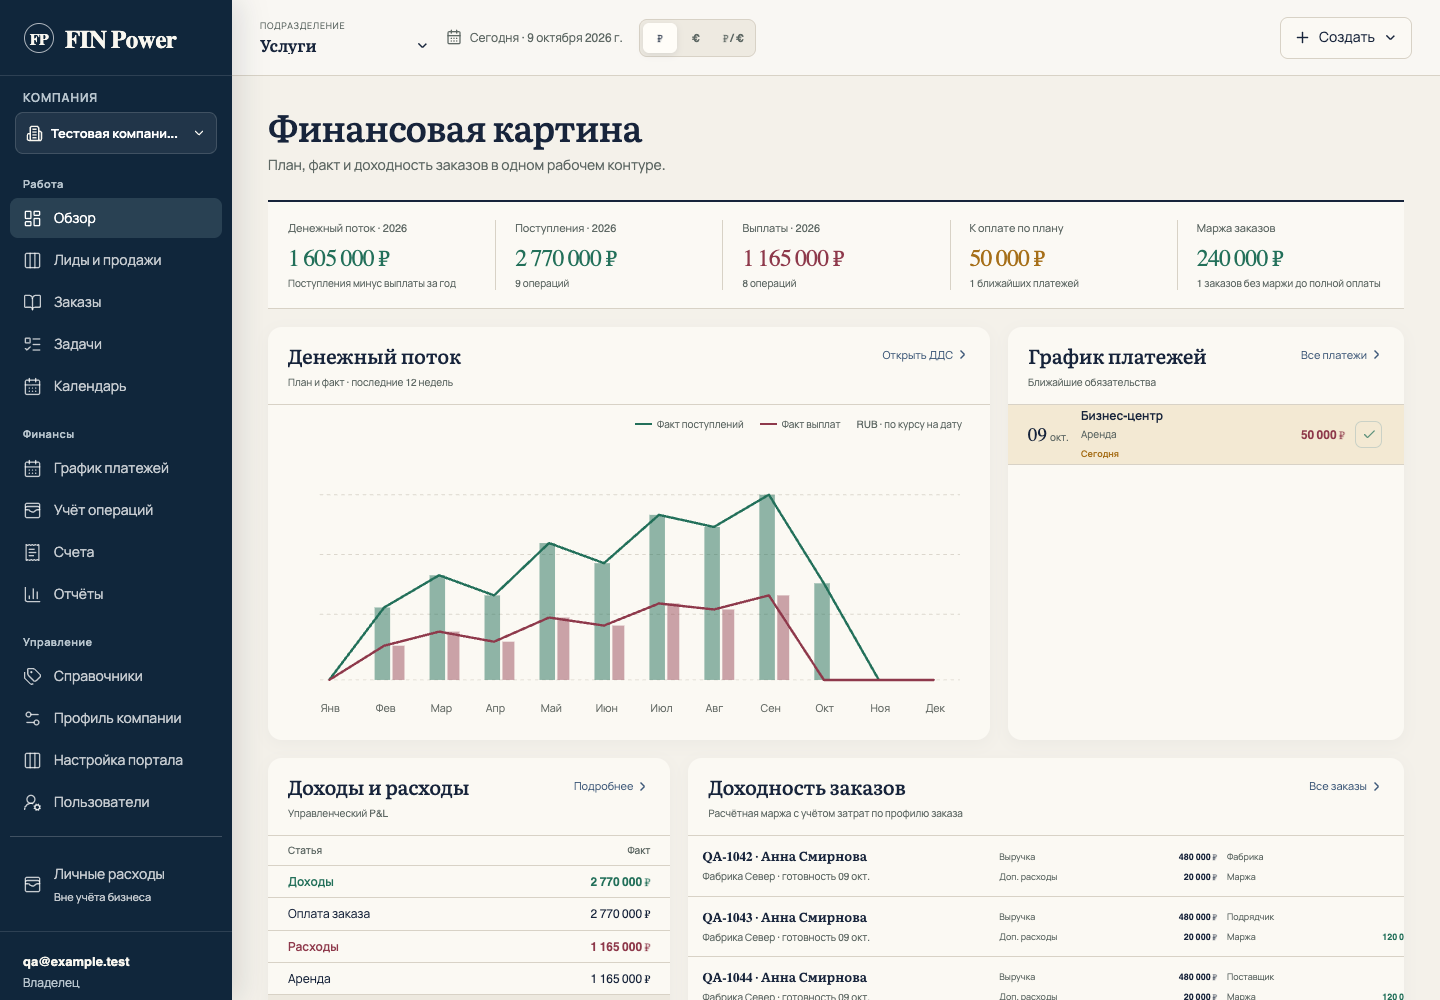Click the График платежей sidebar icon

[x=33, y=468]
